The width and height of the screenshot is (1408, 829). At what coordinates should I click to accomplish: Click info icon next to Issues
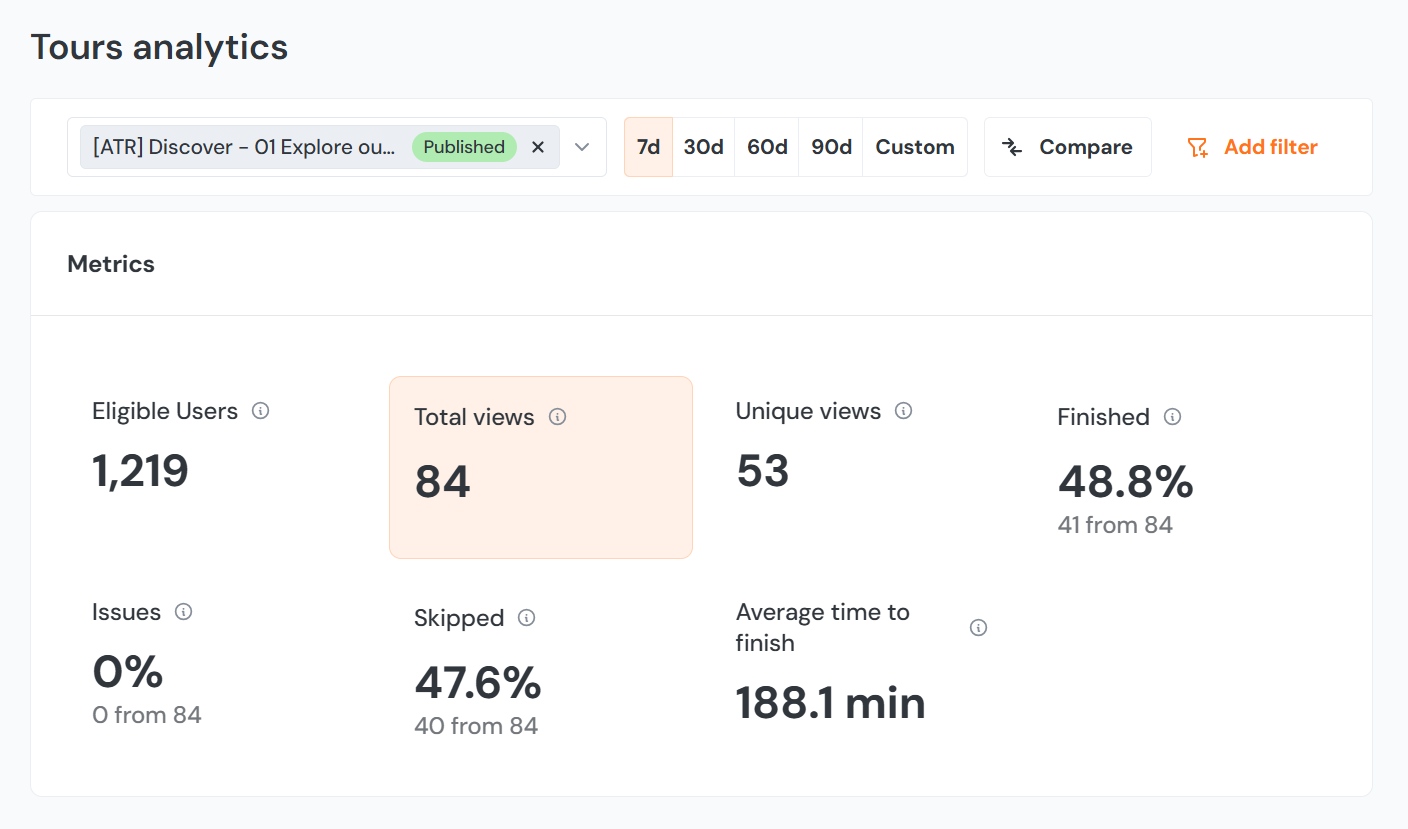point(184,612)
